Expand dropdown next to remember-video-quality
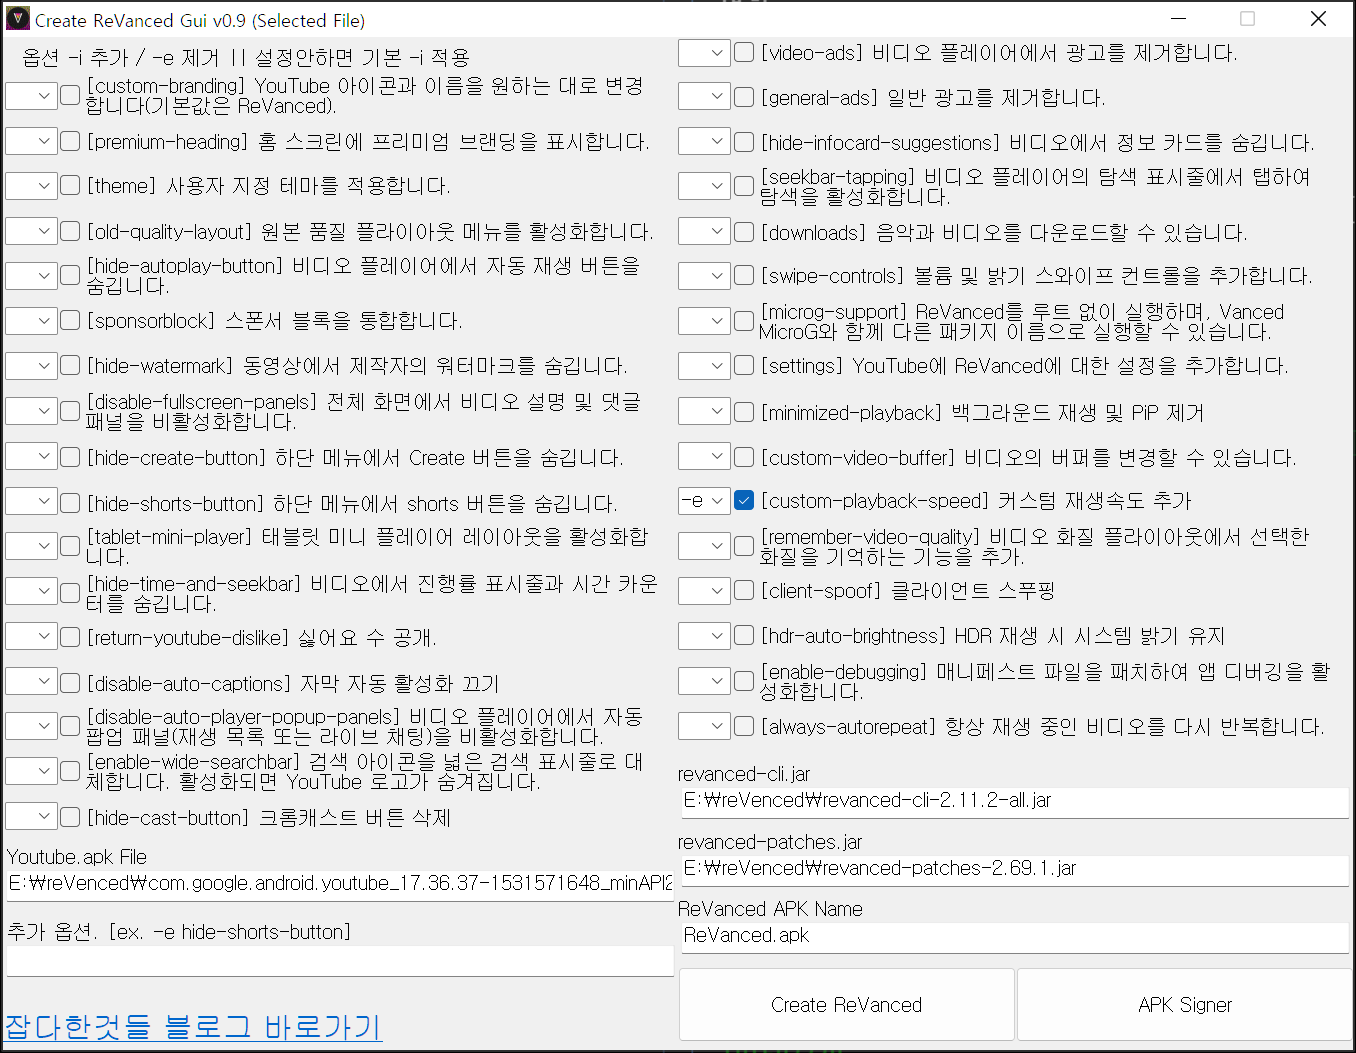Viewport: 1356px width, 1053px height. click(x=704, y=546)
